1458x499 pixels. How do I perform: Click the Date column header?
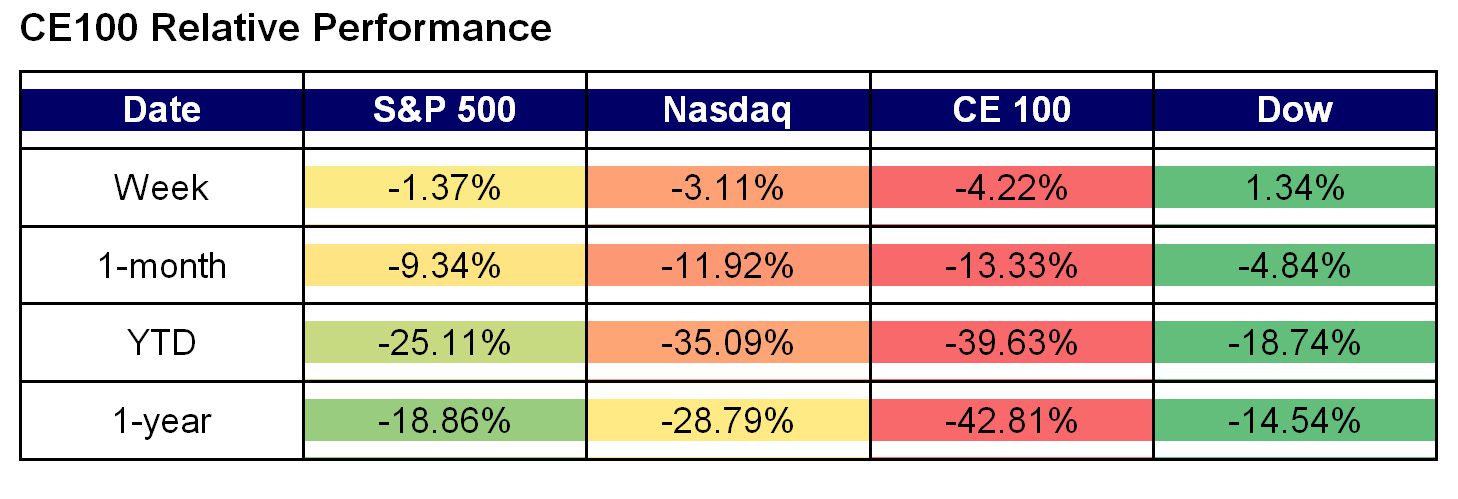(x=161, y=110)
